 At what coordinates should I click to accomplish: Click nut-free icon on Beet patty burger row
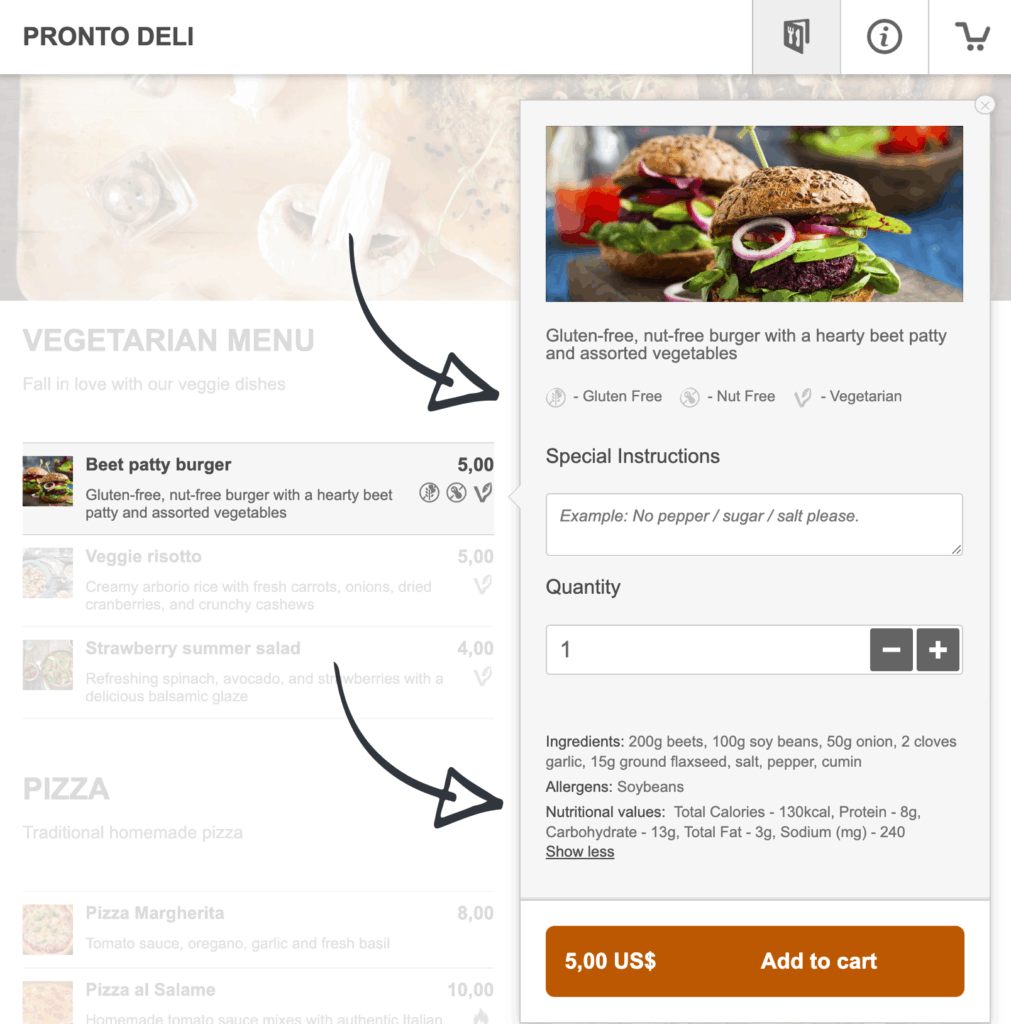pyautogui.click(x=456, y=492)
